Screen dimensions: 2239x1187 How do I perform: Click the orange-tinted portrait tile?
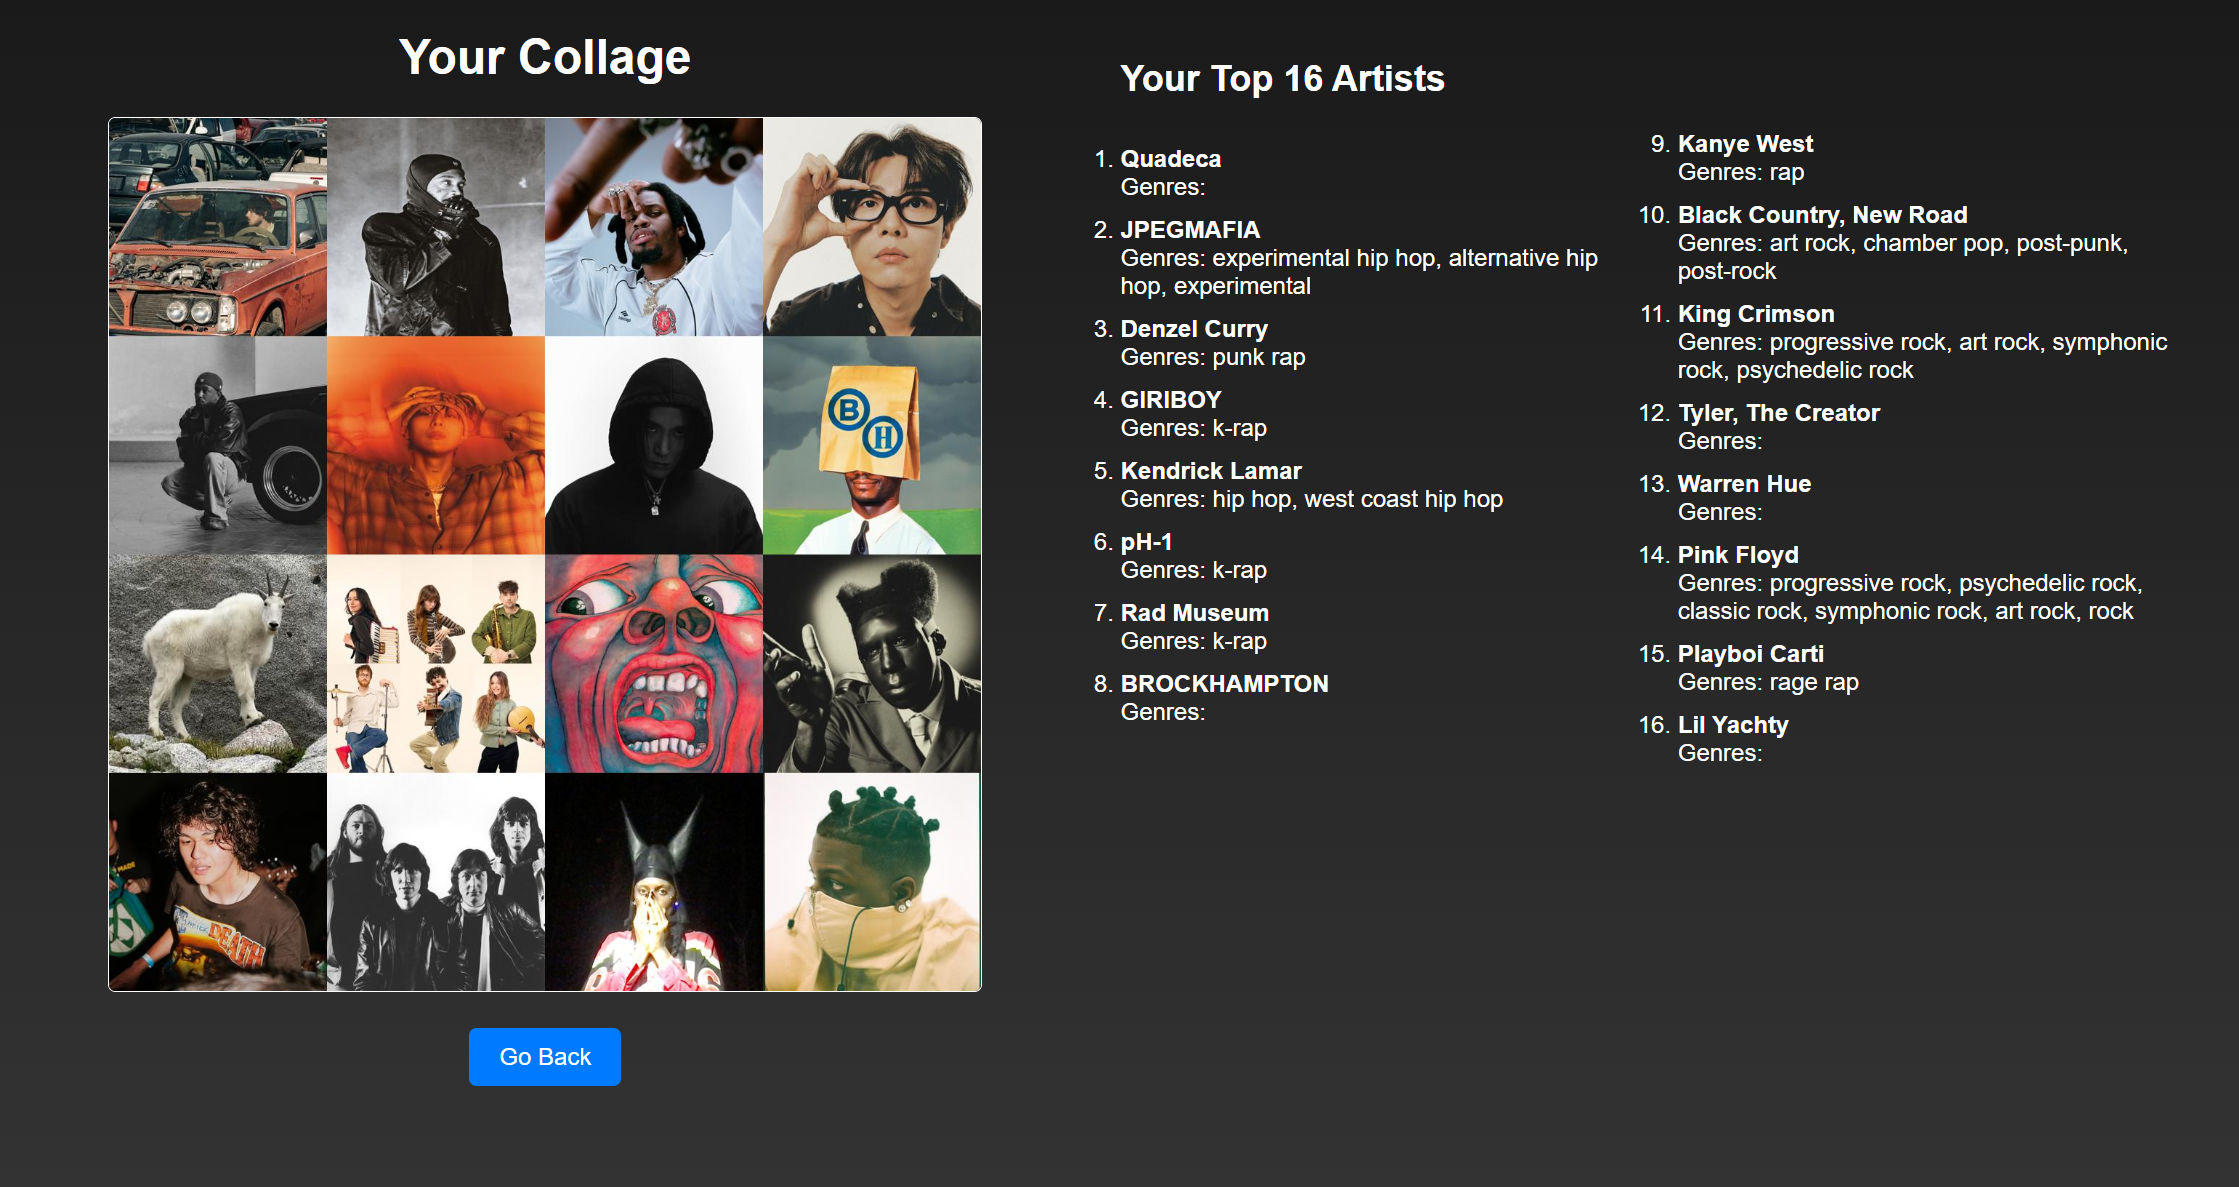(436, 445)
